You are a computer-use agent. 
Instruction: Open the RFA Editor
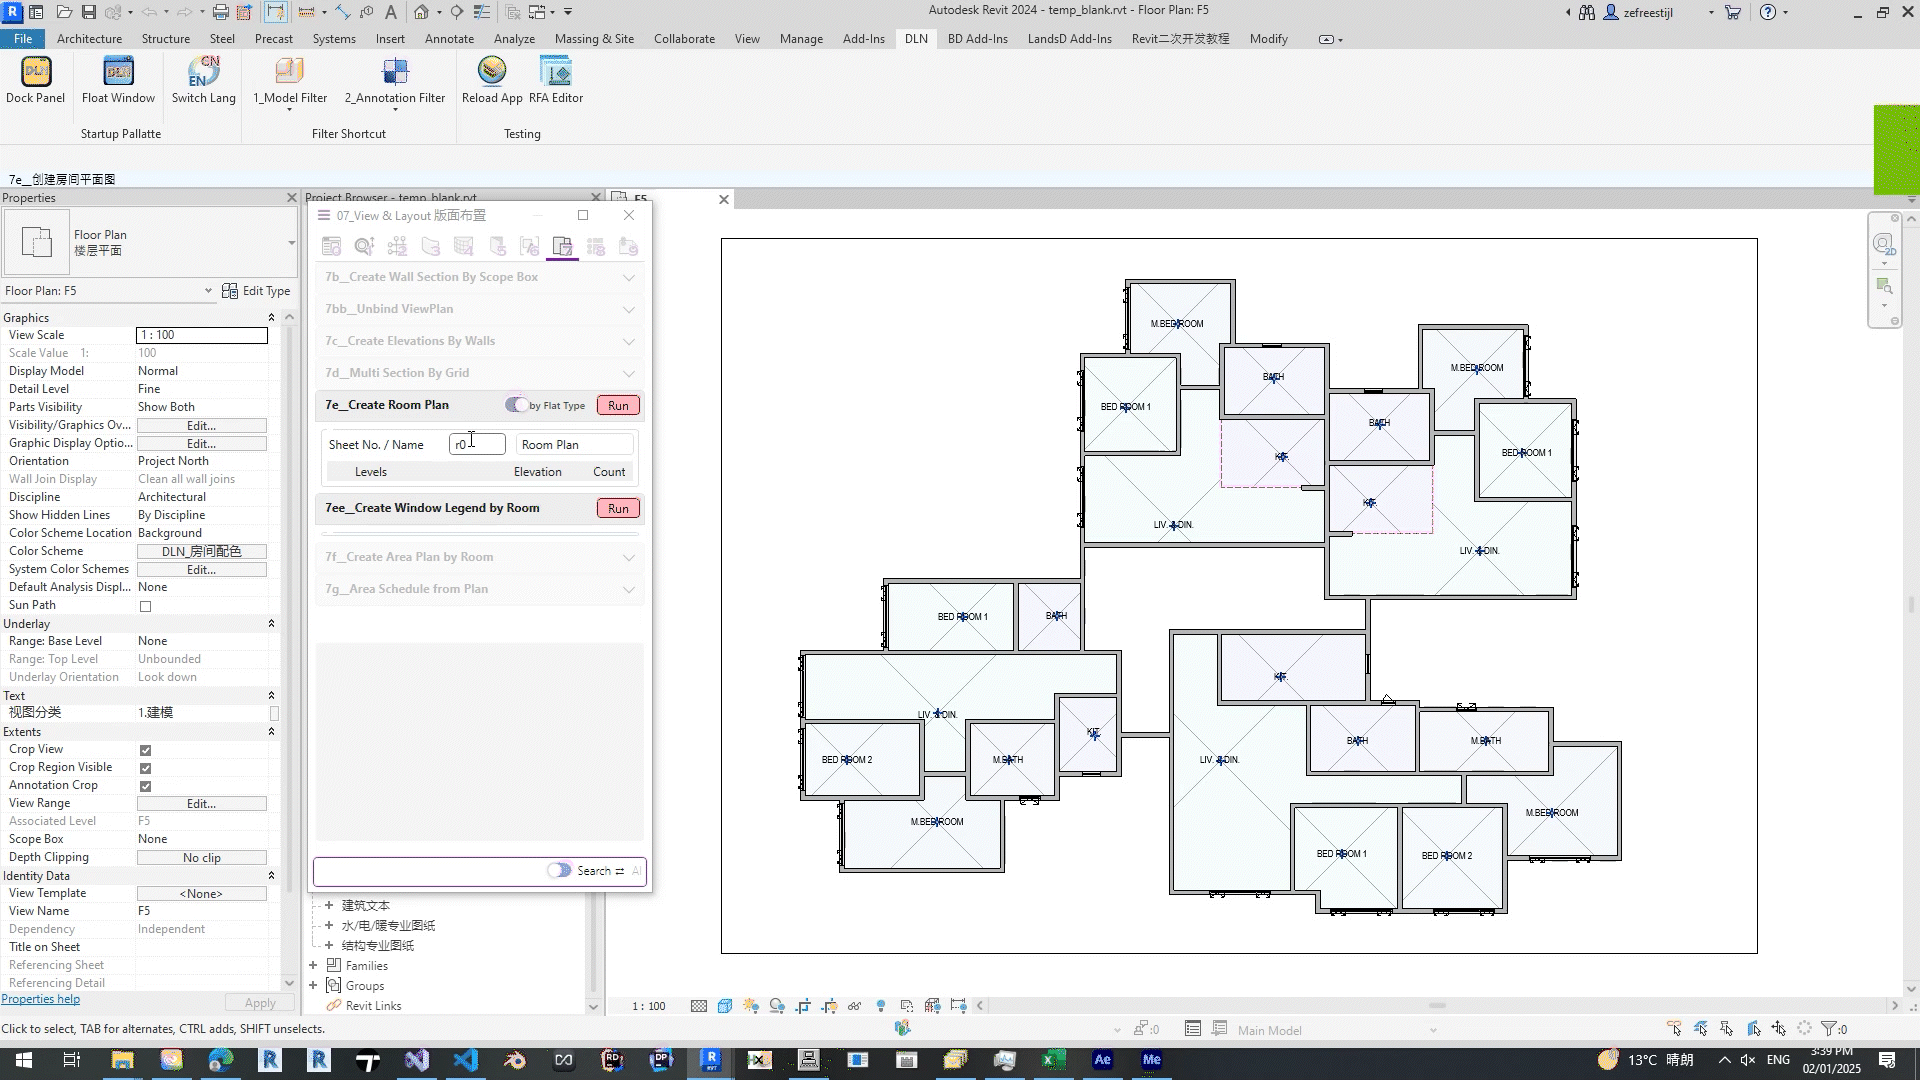point(556,80)
